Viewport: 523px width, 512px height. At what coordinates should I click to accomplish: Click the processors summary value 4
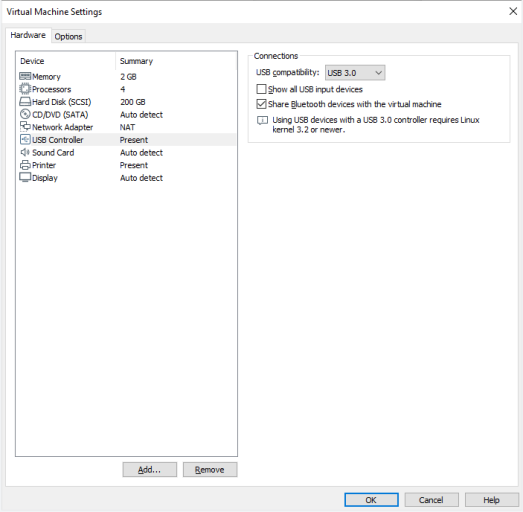tap(123, 89)
